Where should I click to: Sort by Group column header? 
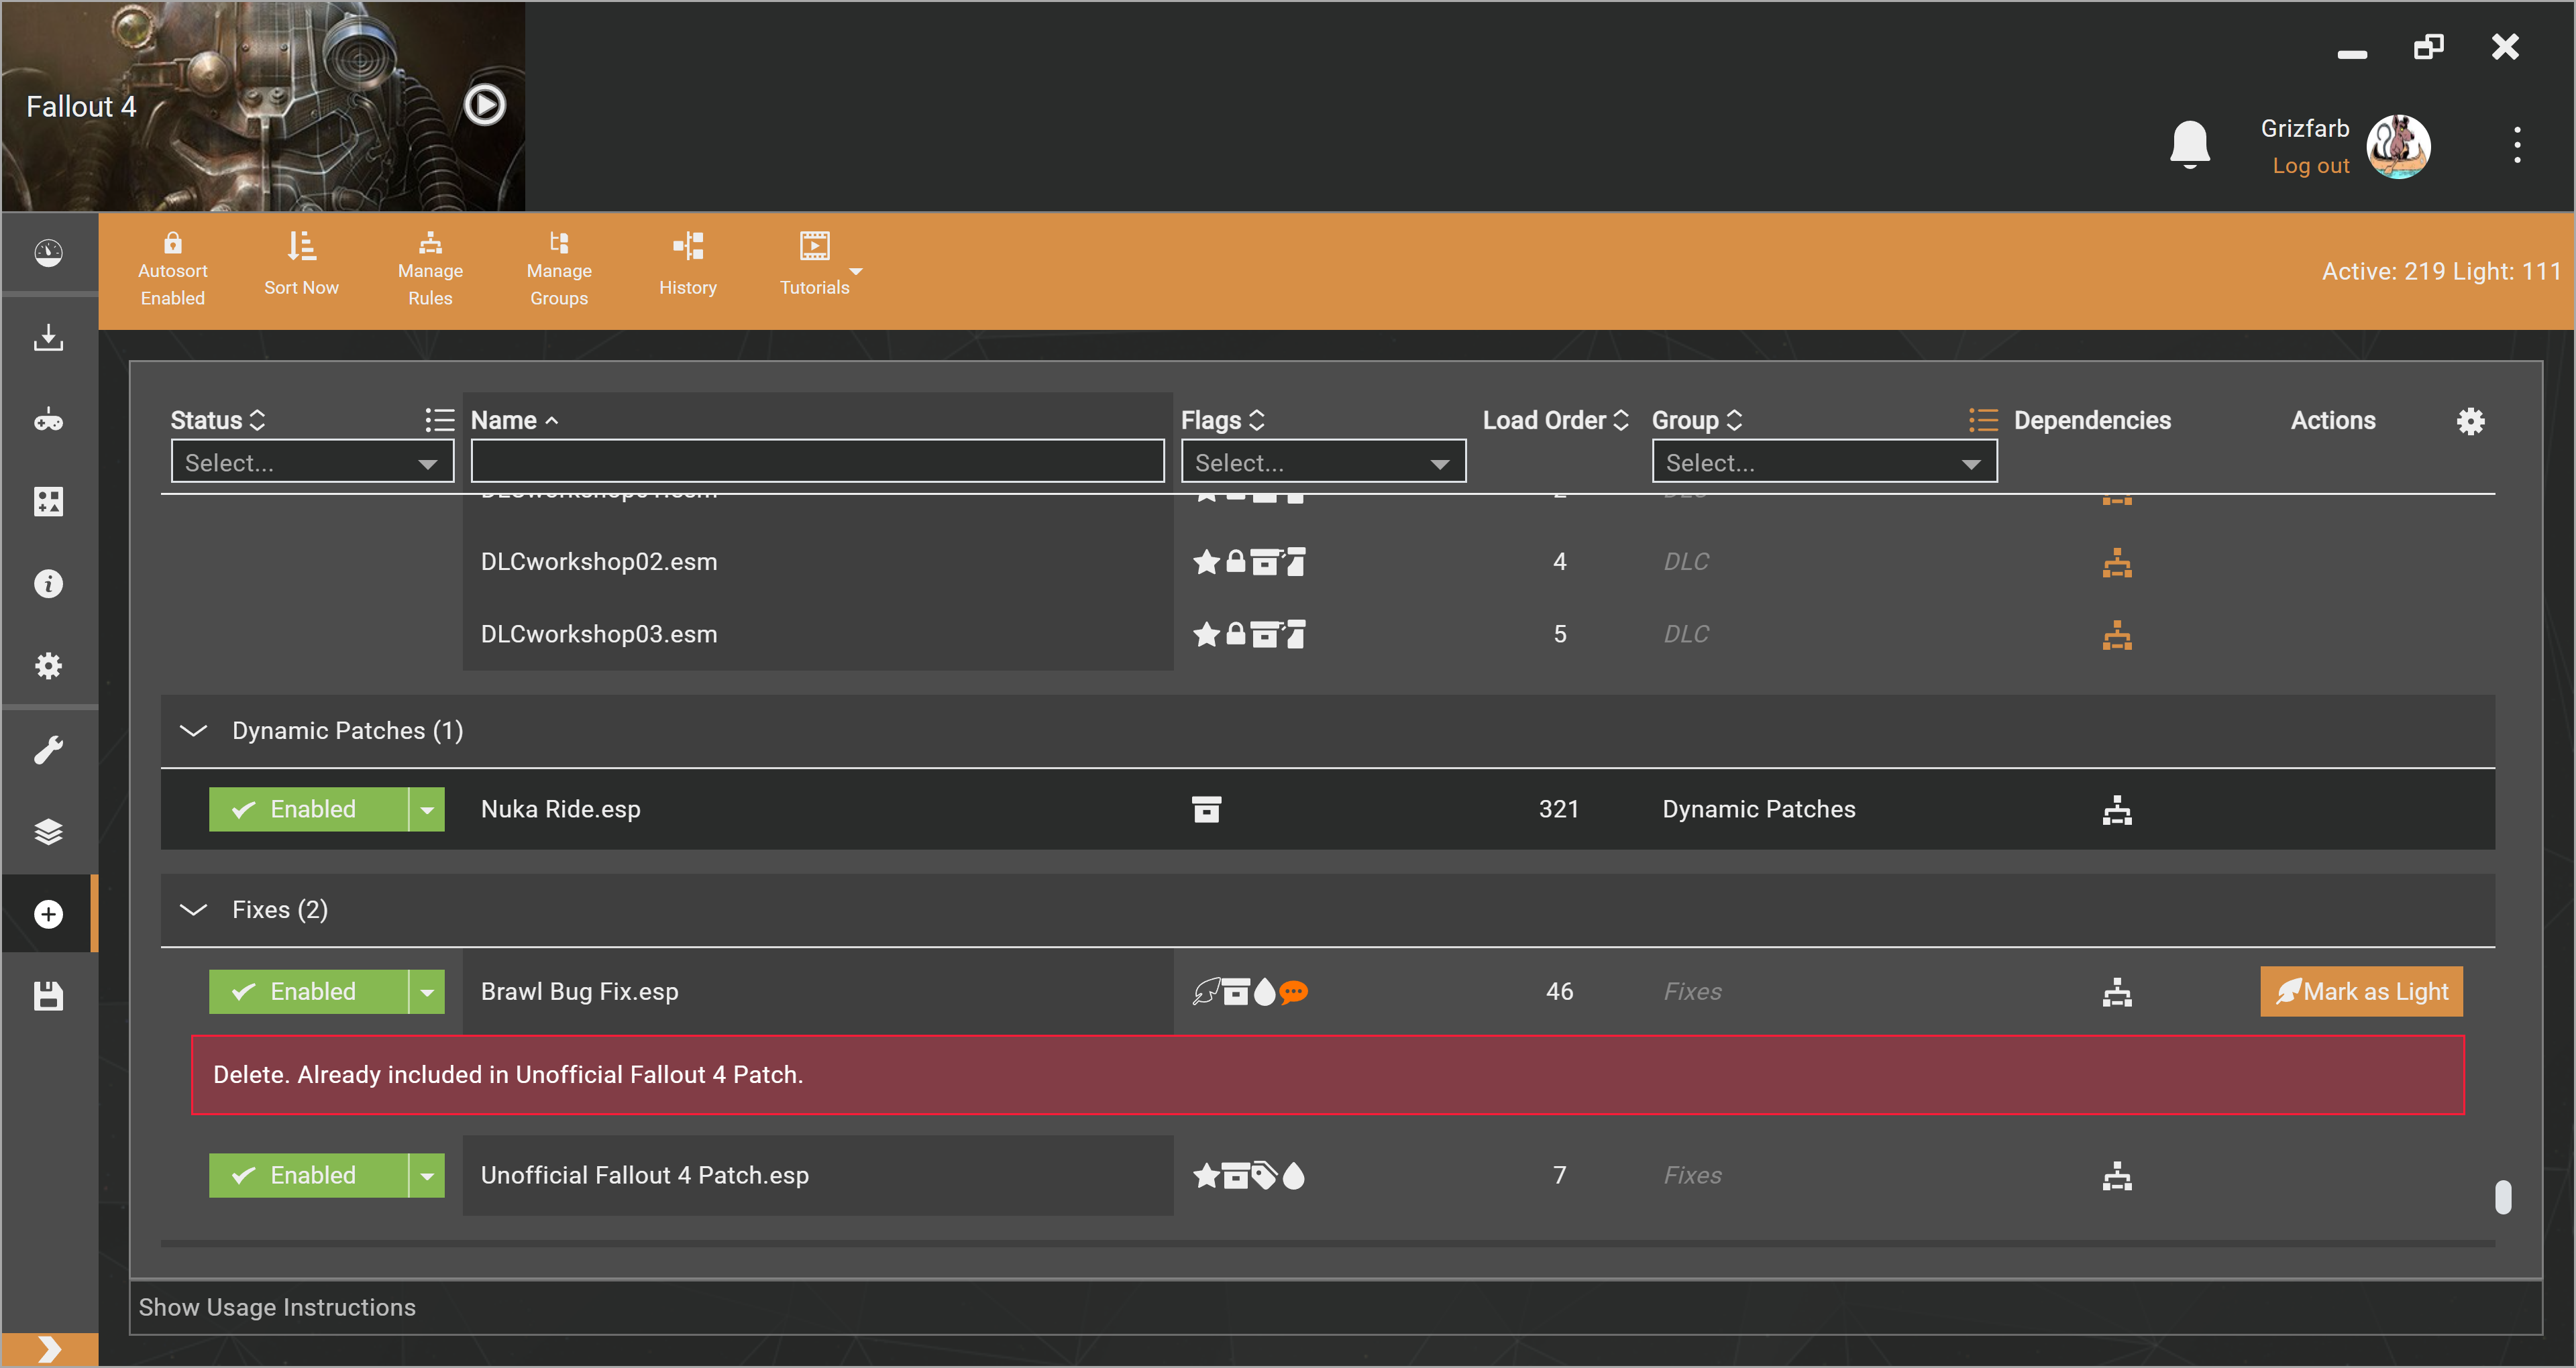click(1697, 420)
